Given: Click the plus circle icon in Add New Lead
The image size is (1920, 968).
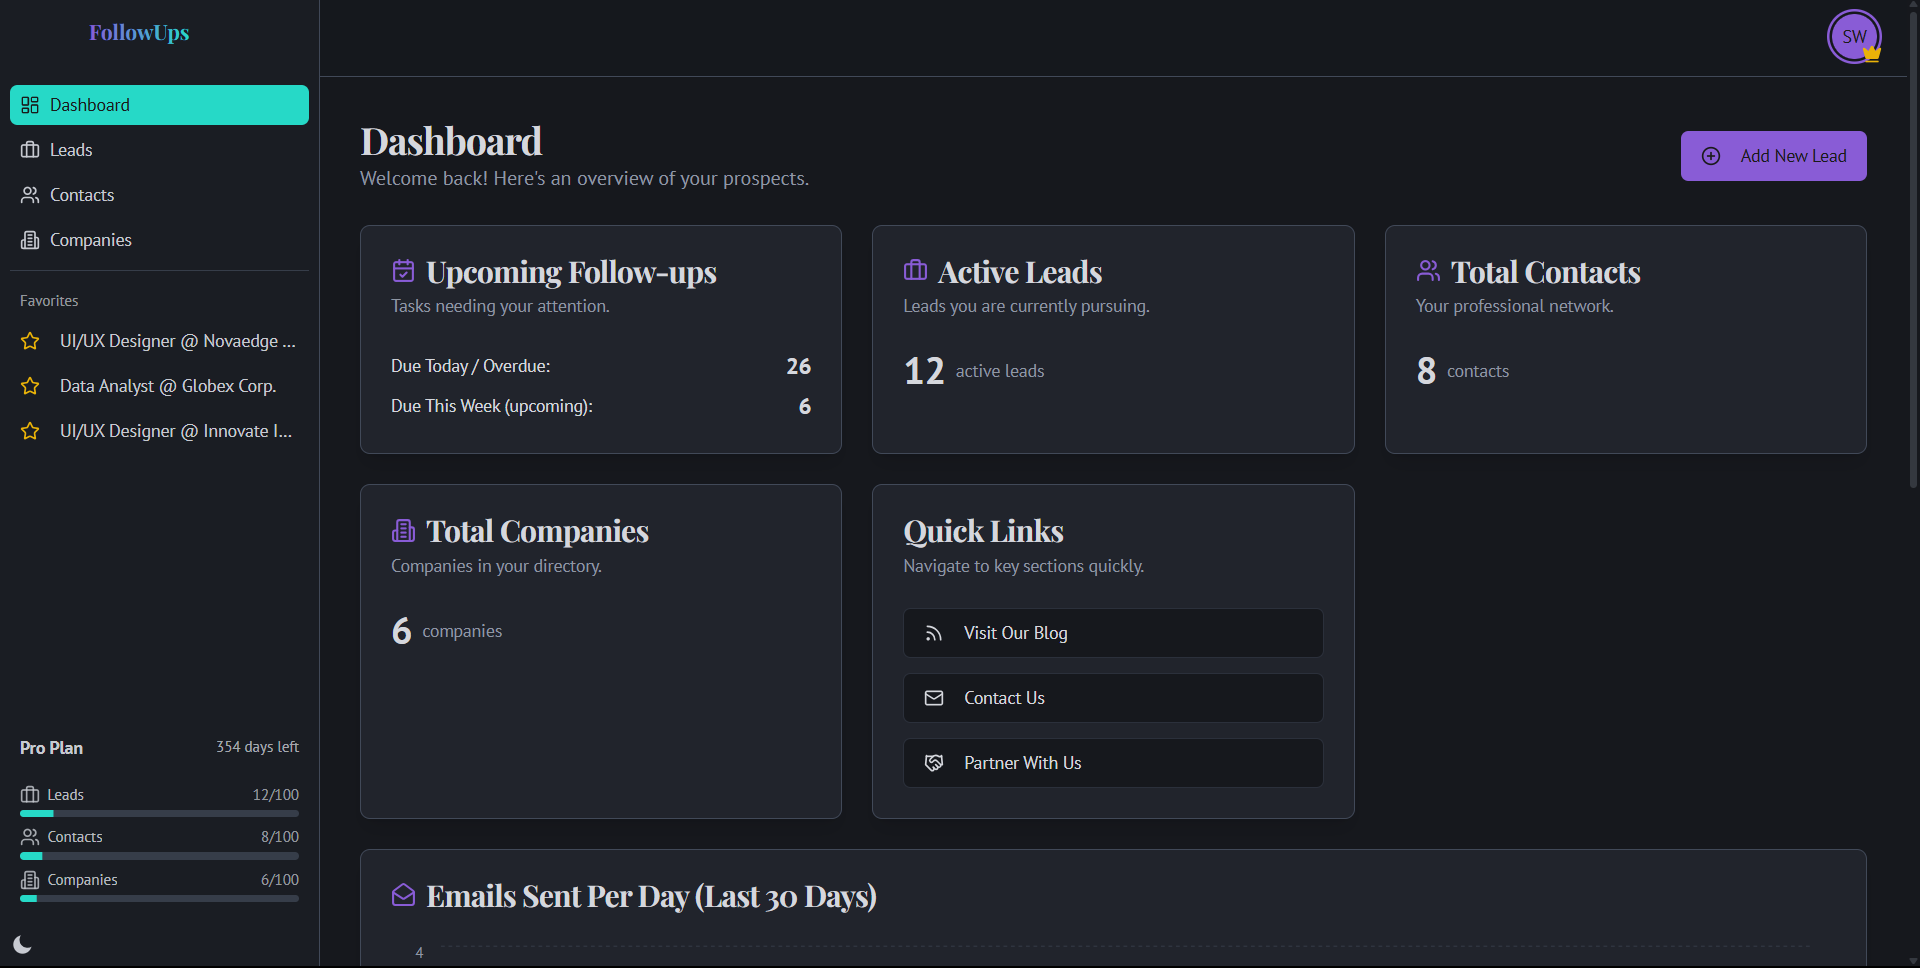Looking at the screenshot, I should (1711, 156).
